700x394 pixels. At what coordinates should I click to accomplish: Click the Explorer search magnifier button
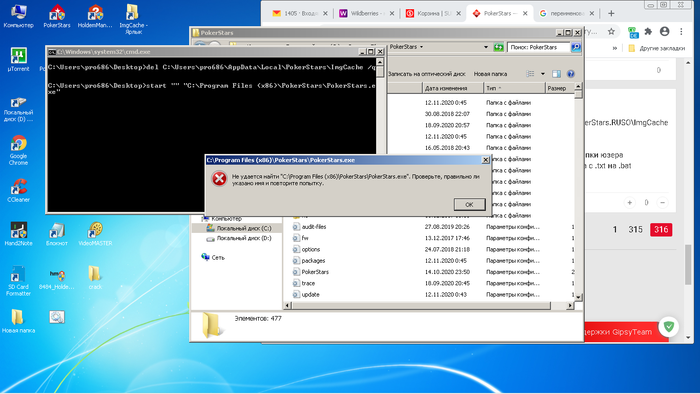click(x=576, y=47)
